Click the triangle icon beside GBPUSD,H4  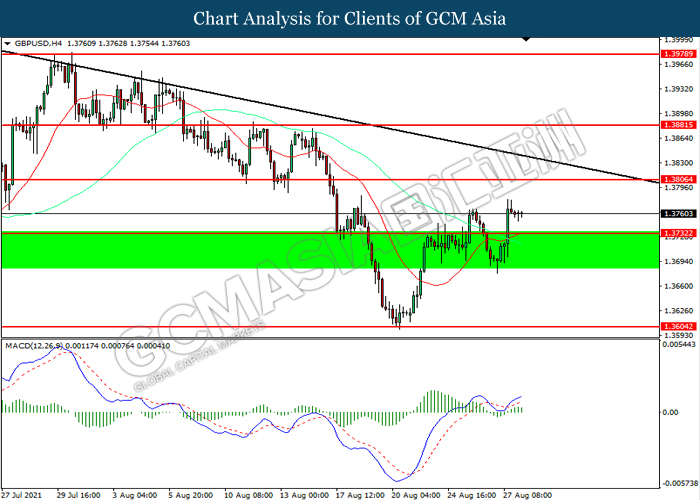8,44
